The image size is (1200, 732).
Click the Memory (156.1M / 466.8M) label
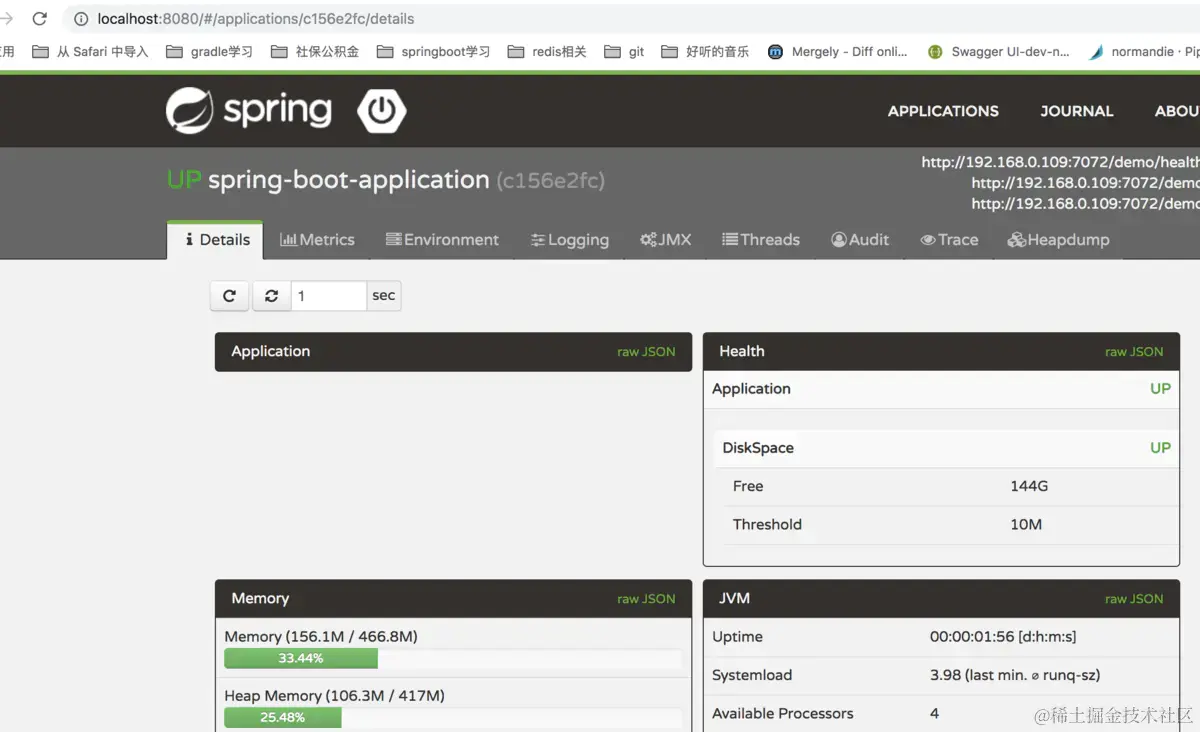(x=321, y=637)
